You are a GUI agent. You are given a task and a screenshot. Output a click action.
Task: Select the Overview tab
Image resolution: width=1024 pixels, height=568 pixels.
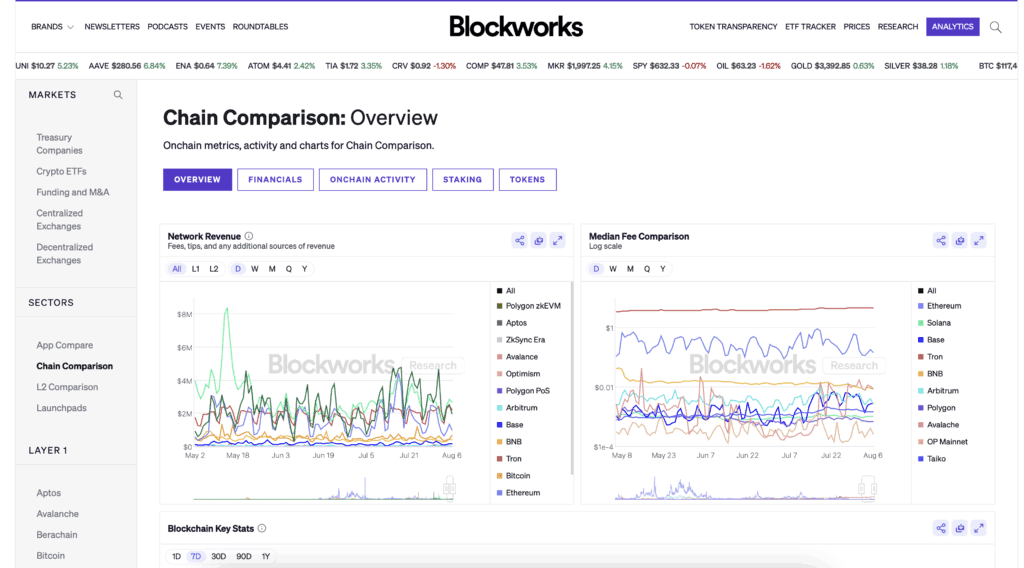pyautogui.click(x=197, y=180)
